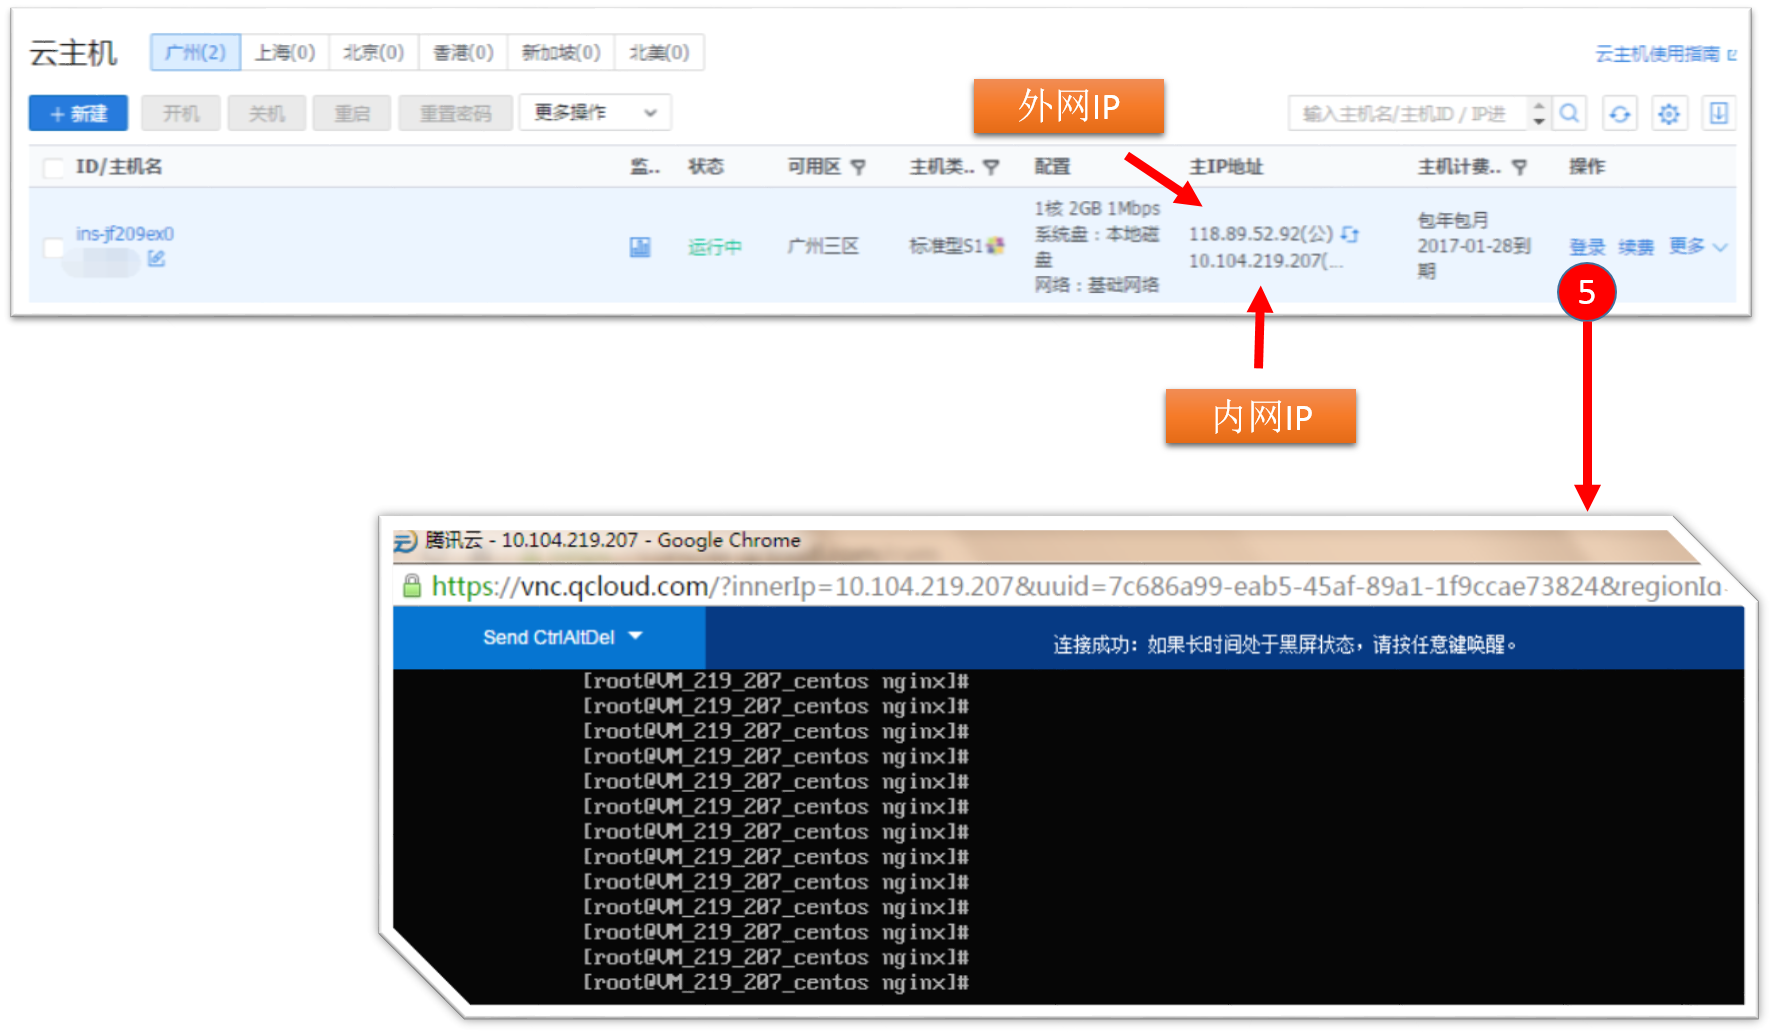Click the 新建 button

(78, 114)
